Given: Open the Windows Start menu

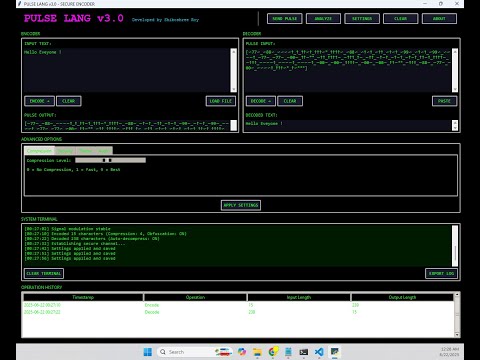Looking at the screenshot, I should click(x=148, y=352).
